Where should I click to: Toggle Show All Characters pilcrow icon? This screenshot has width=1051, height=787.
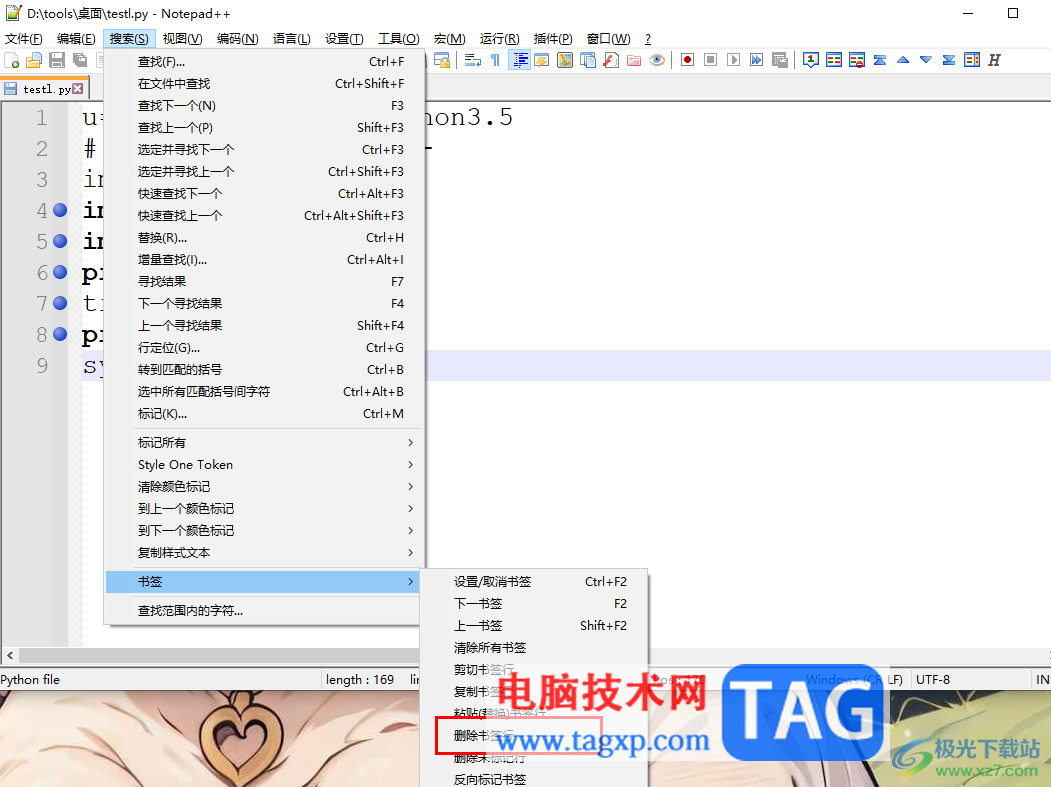tap(495, 60)
